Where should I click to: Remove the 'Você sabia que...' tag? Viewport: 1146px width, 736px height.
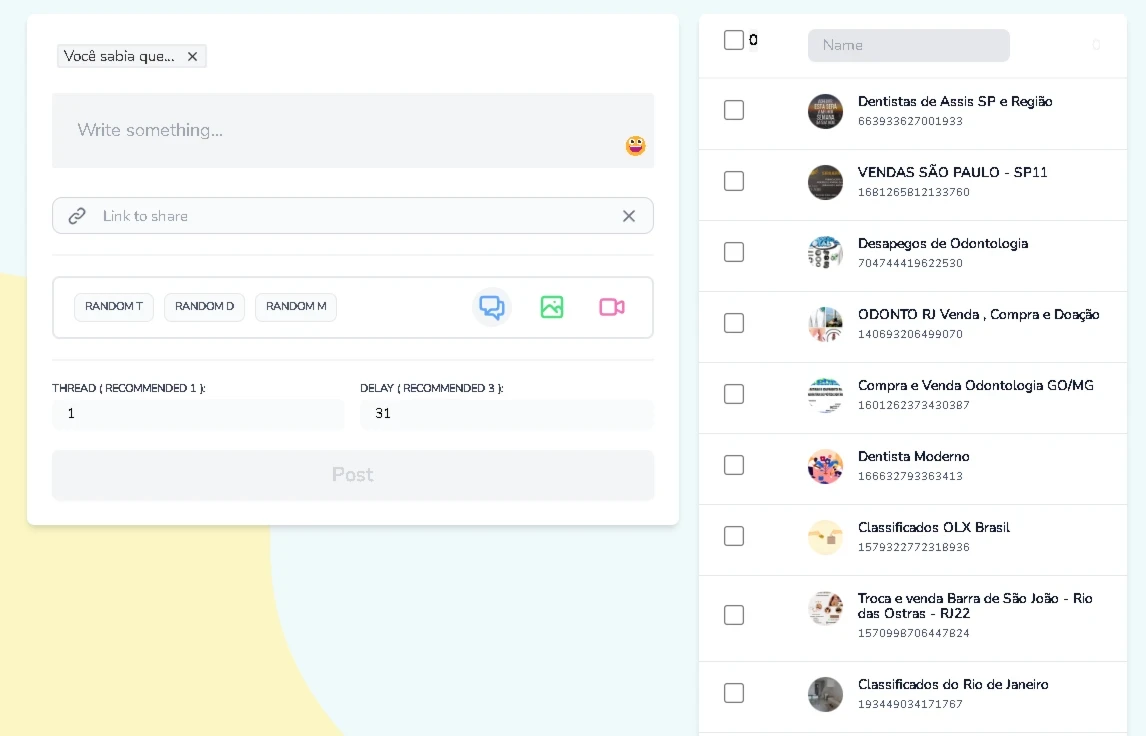(193, 57)
